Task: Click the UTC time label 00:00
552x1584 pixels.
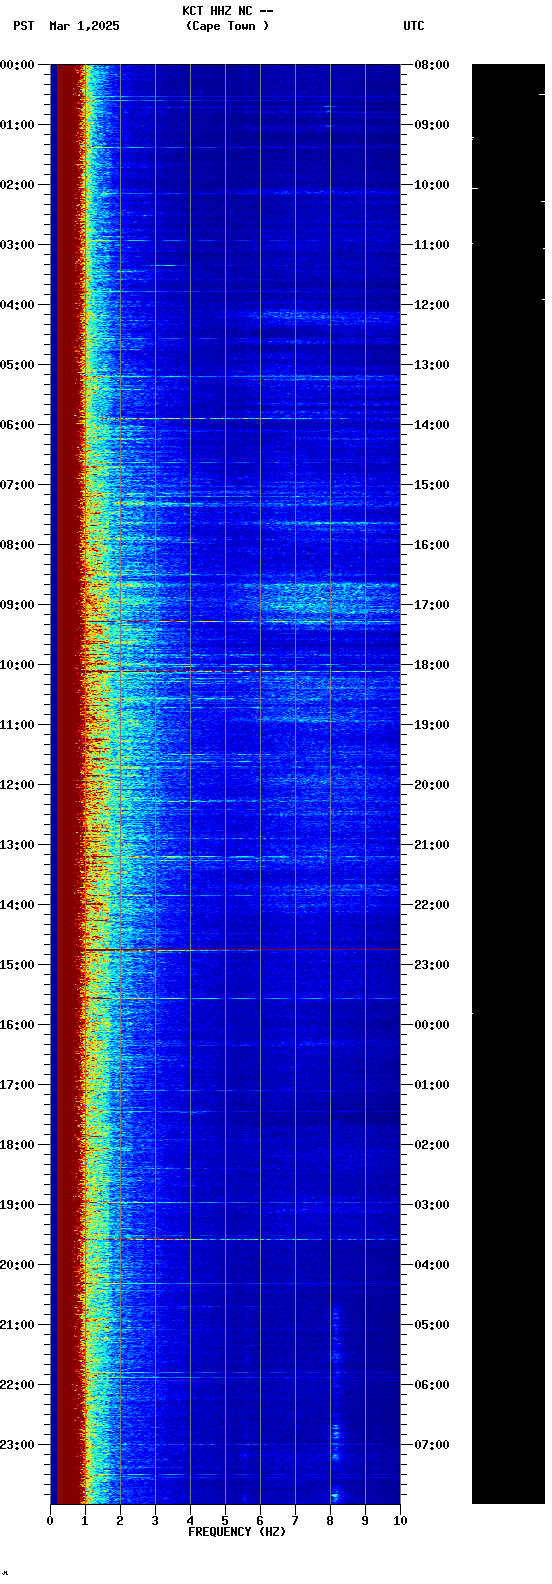Action: [x=432, y=1025]
